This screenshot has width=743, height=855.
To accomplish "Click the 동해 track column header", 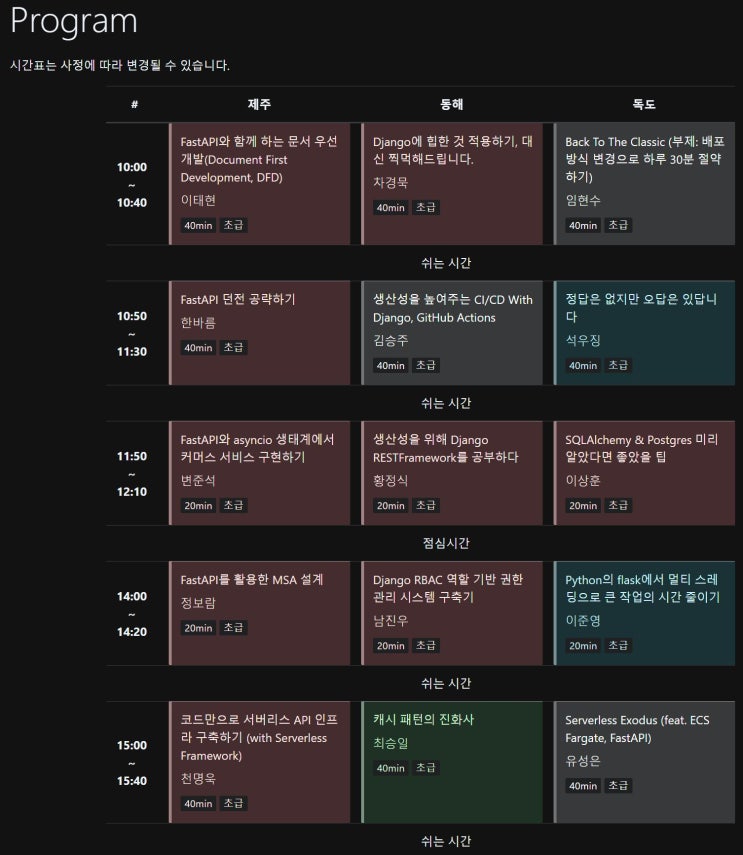I will point(451,104).
